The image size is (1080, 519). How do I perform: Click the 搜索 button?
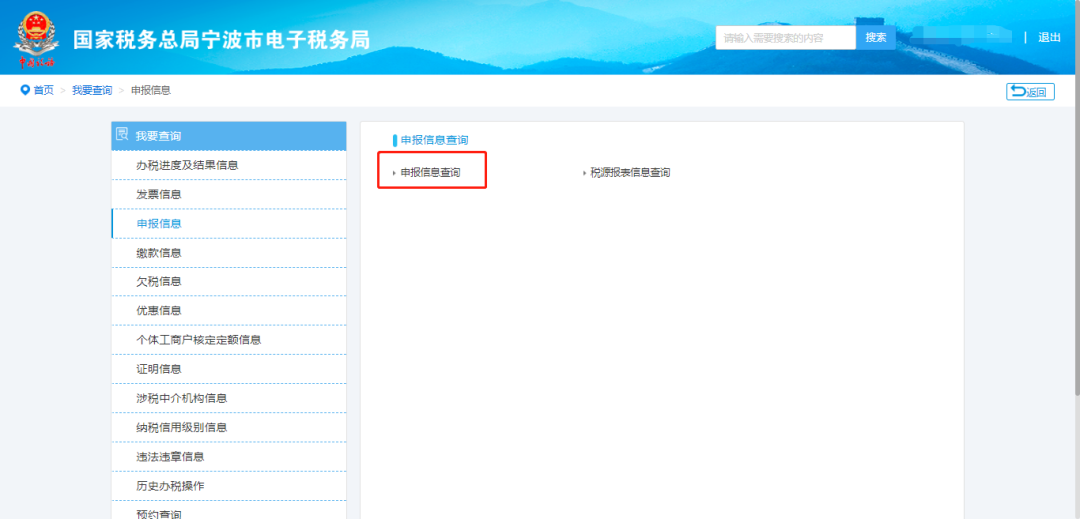pyautogui.click(x=876, y=38)
